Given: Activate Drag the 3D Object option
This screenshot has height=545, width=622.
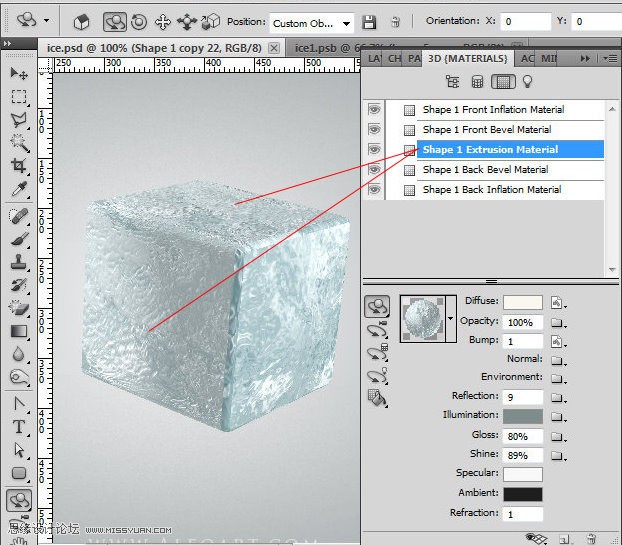Looking at the screenshot, I should (163, 22).
